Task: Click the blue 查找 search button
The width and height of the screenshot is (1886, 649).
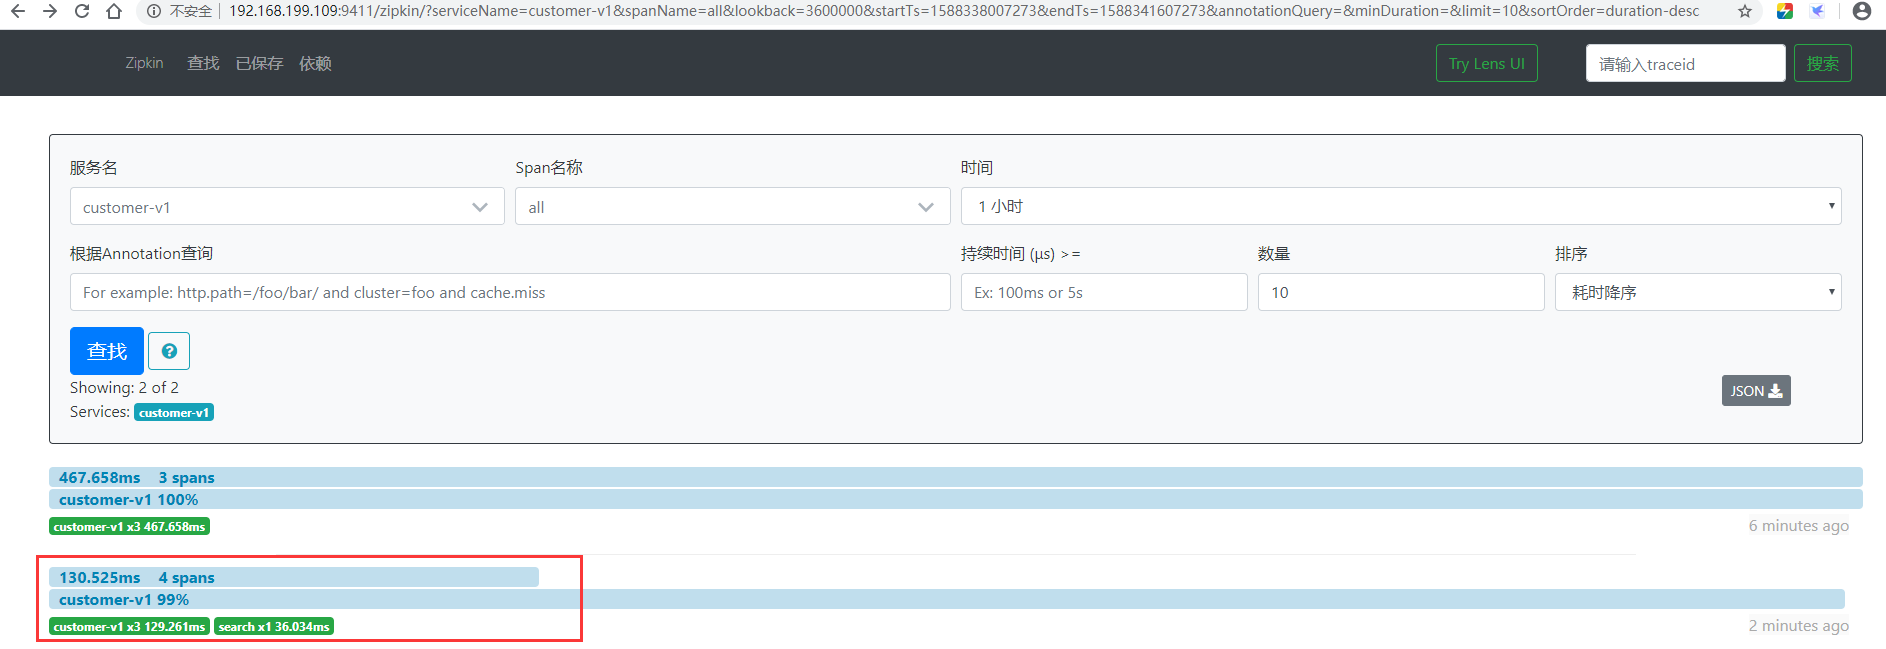Action: coord(107,351)
